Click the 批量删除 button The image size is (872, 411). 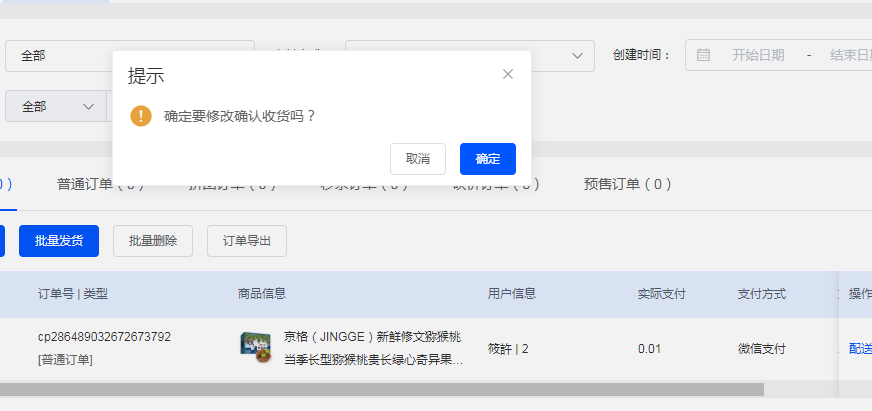coord(153,241)
